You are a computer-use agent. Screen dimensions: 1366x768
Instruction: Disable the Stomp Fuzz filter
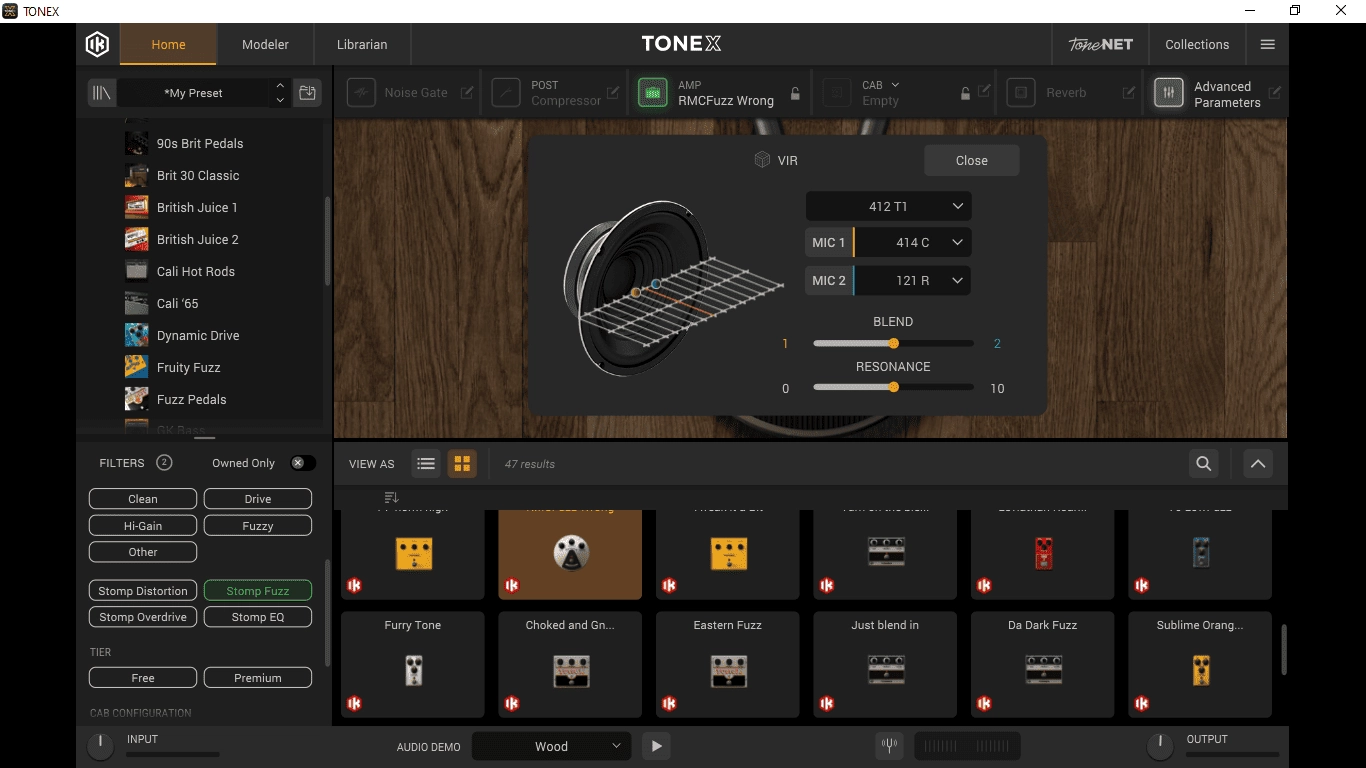tap(258, 591)
